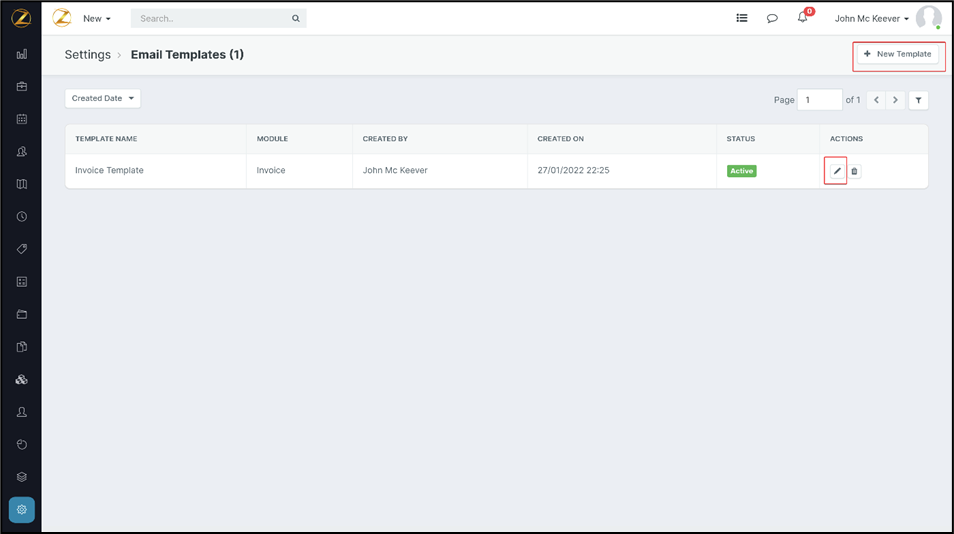
Task: Click the New Template button
Action: click(898, 54)
